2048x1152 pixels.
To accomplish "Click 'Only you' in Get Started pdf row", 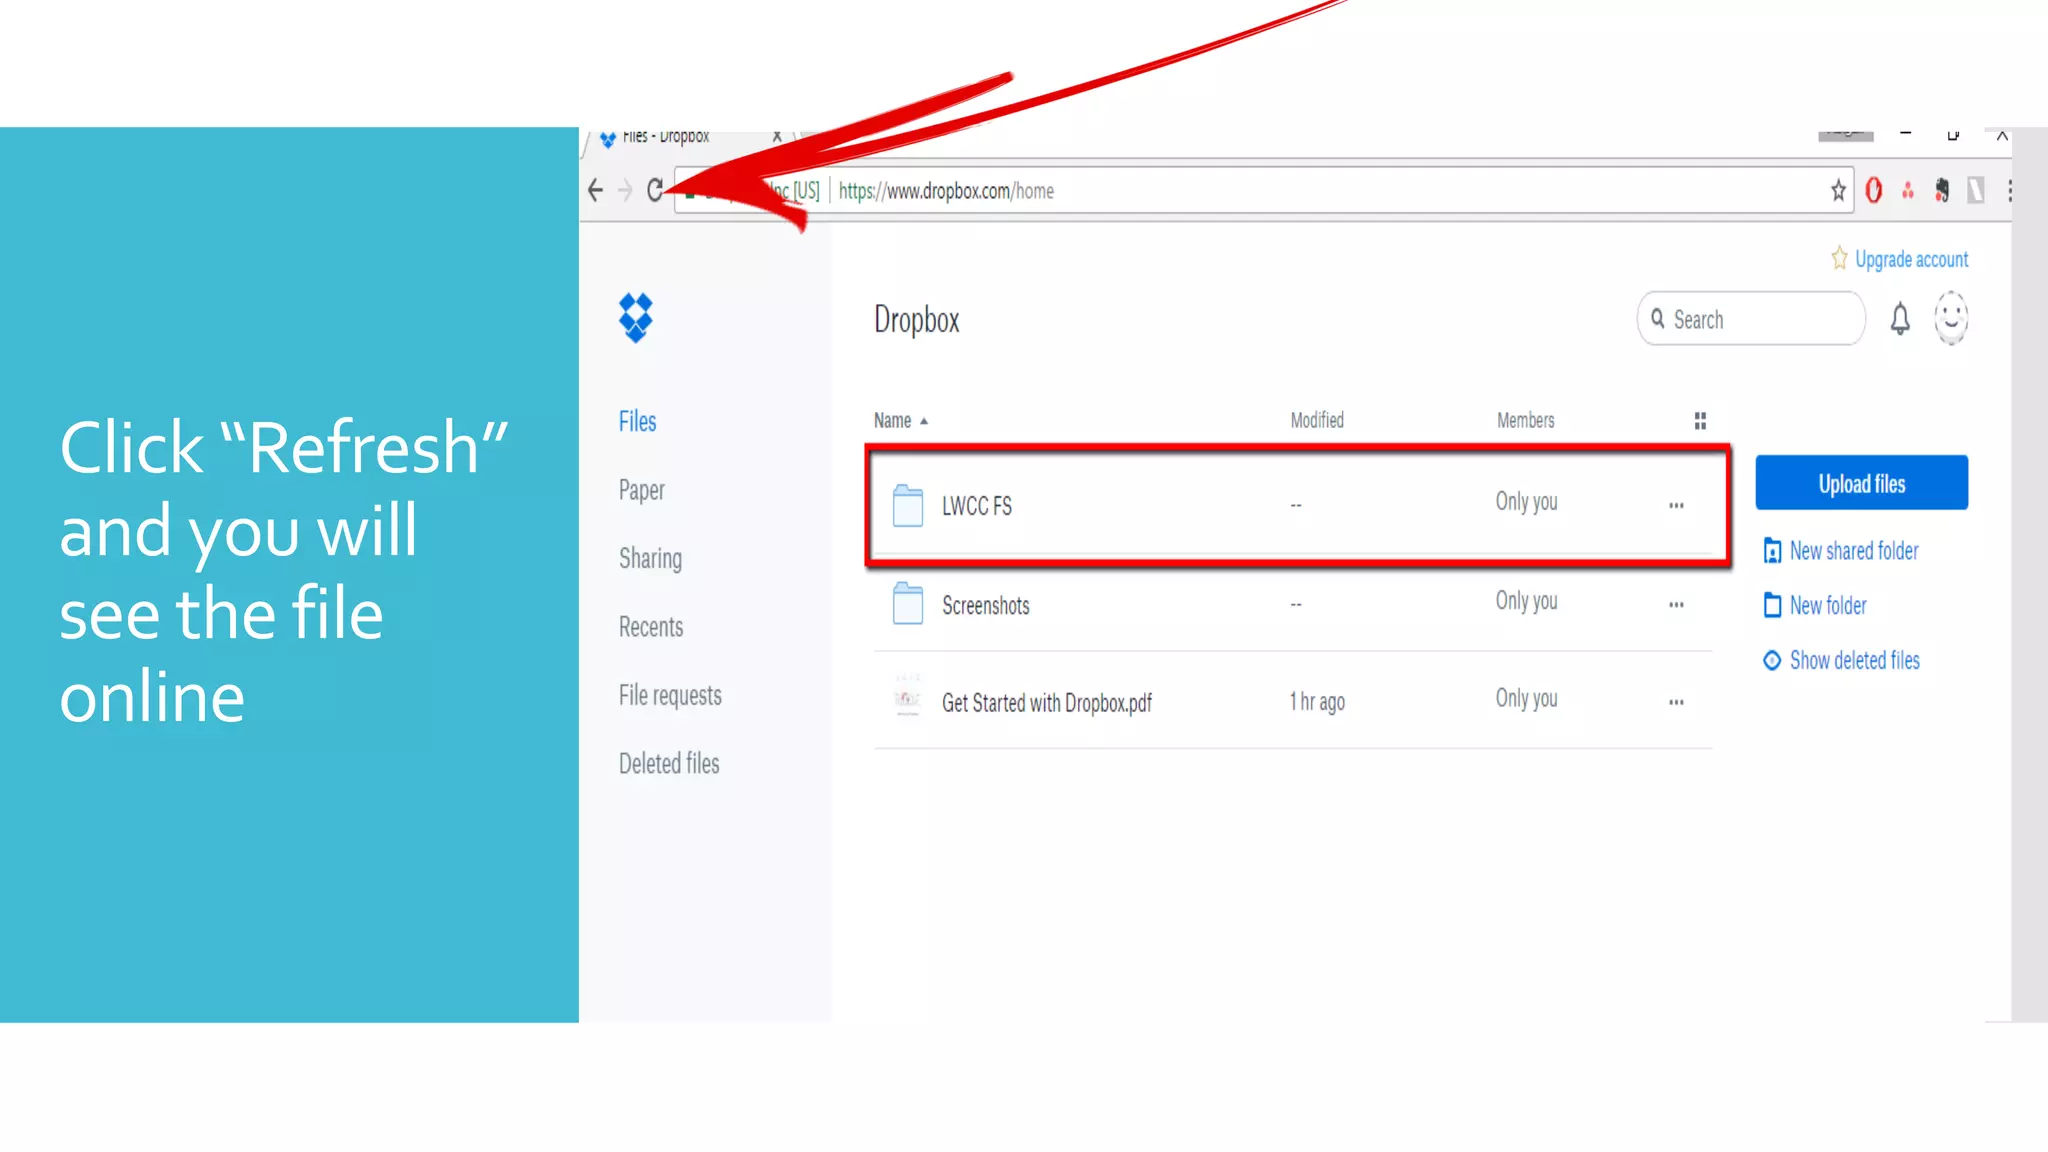I will (1527, 699).
